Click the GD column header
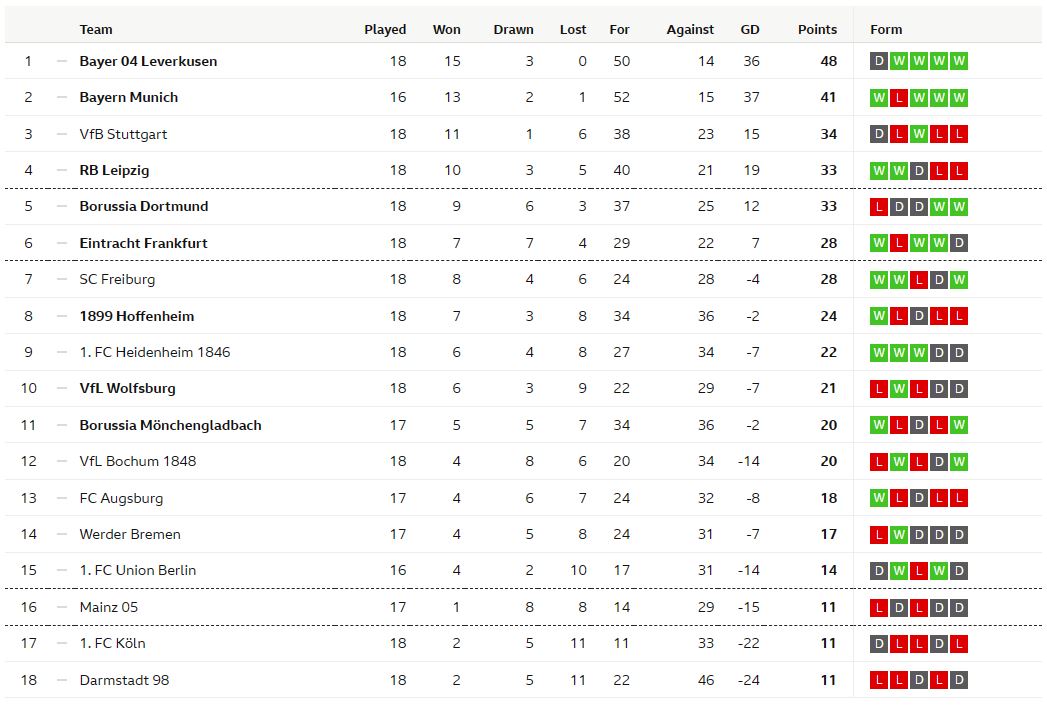Viewport: 1047px width, 705px height. (x=750, y=29)
